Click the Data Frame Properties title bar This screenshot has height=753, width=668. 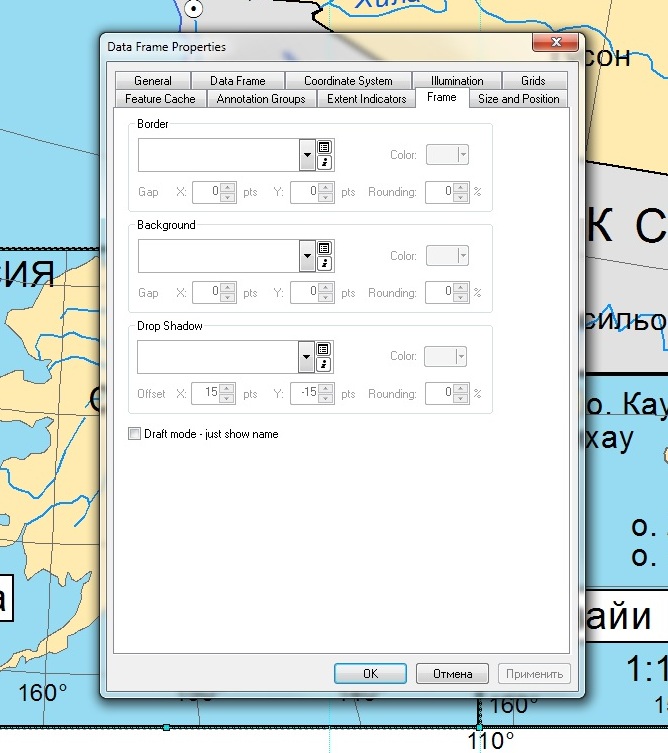(x=317, y=47)
